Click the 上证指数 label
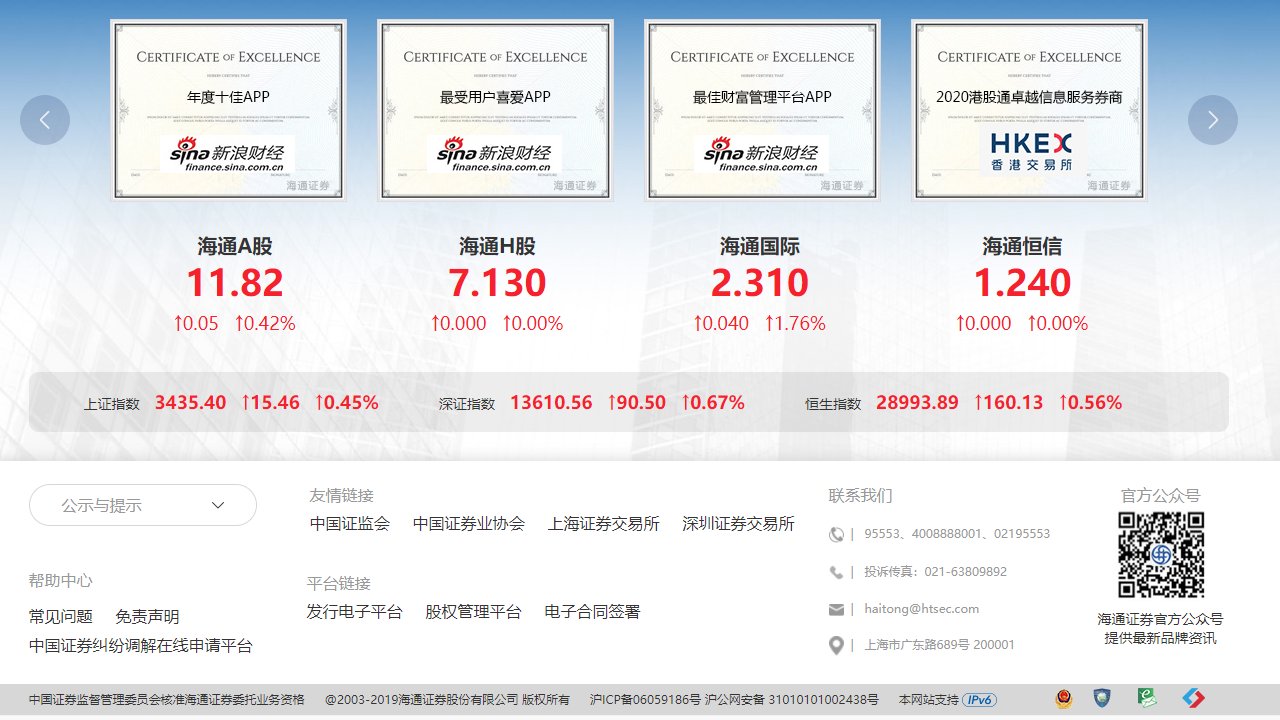The image size is (1280, 720). click(x=112, y=404)
